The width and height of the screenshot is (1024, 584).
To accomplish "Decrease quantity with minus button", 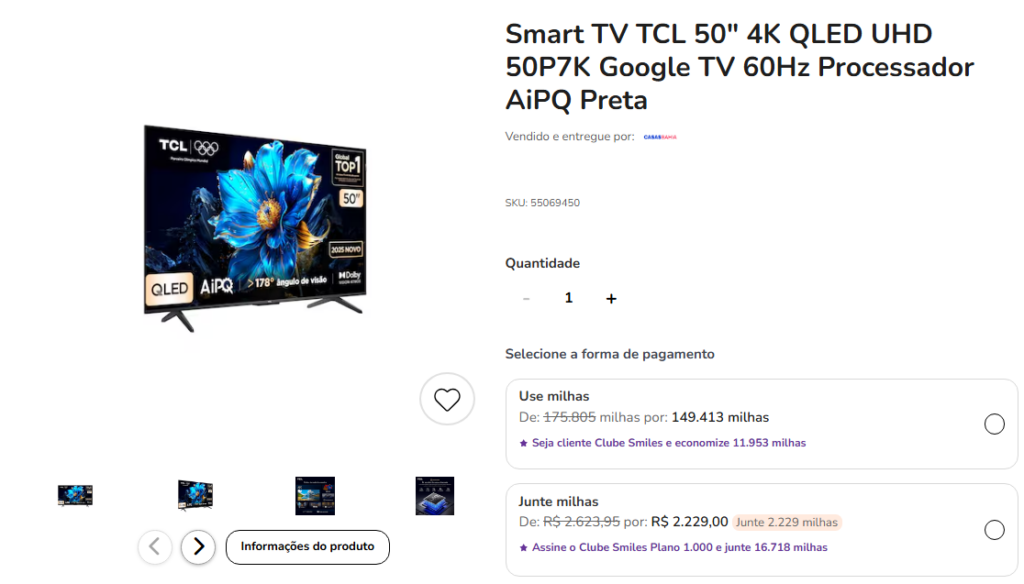I will tap(526, 299).
